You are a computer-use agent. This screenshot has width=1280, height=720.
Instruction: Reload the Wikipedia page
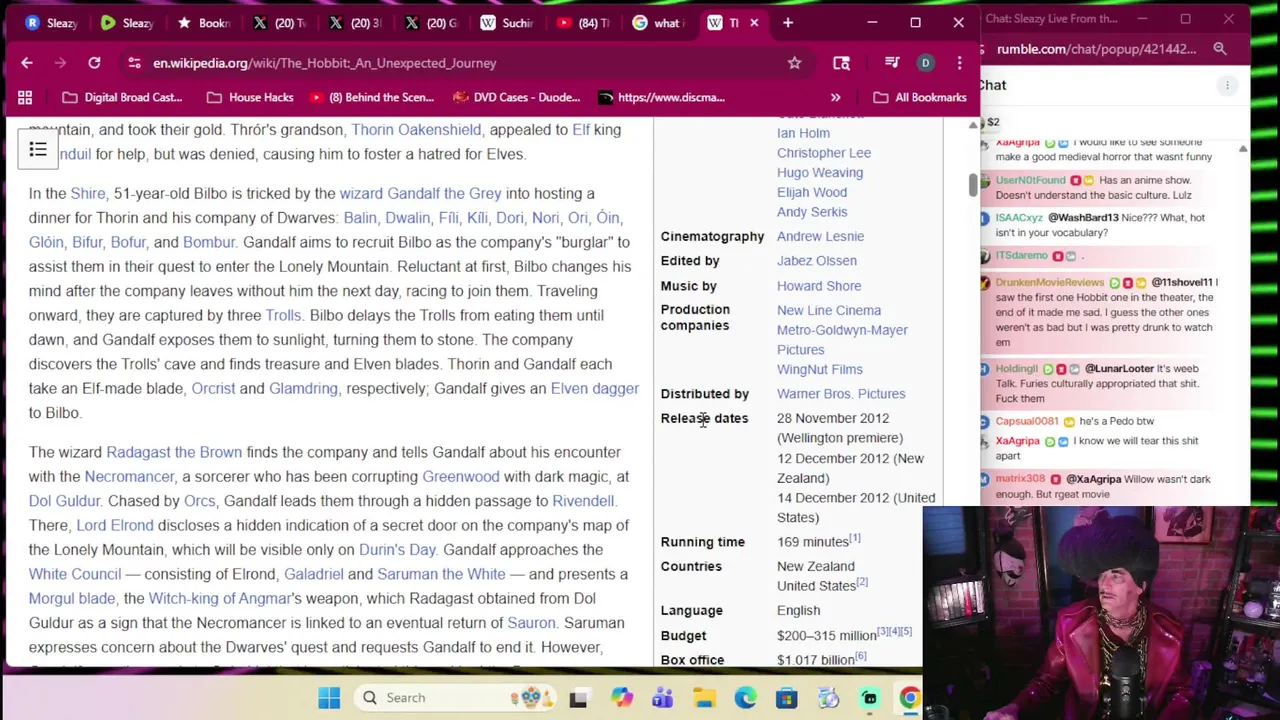94,63
